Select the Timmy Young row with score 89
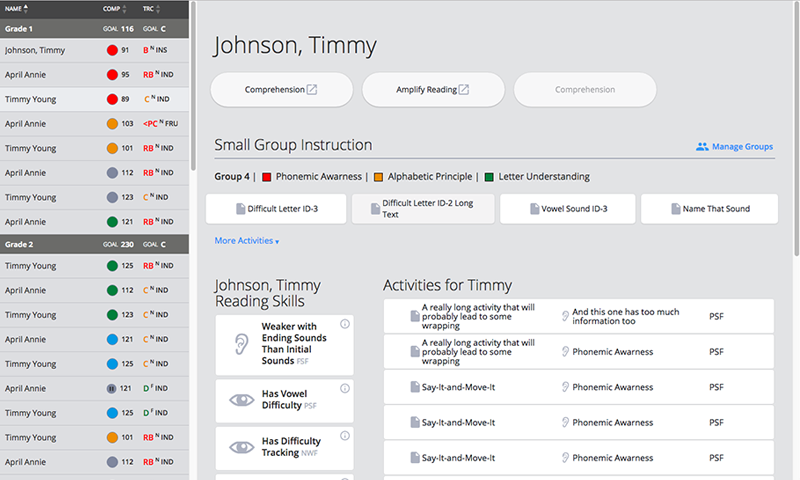 (x=94, y=99)
